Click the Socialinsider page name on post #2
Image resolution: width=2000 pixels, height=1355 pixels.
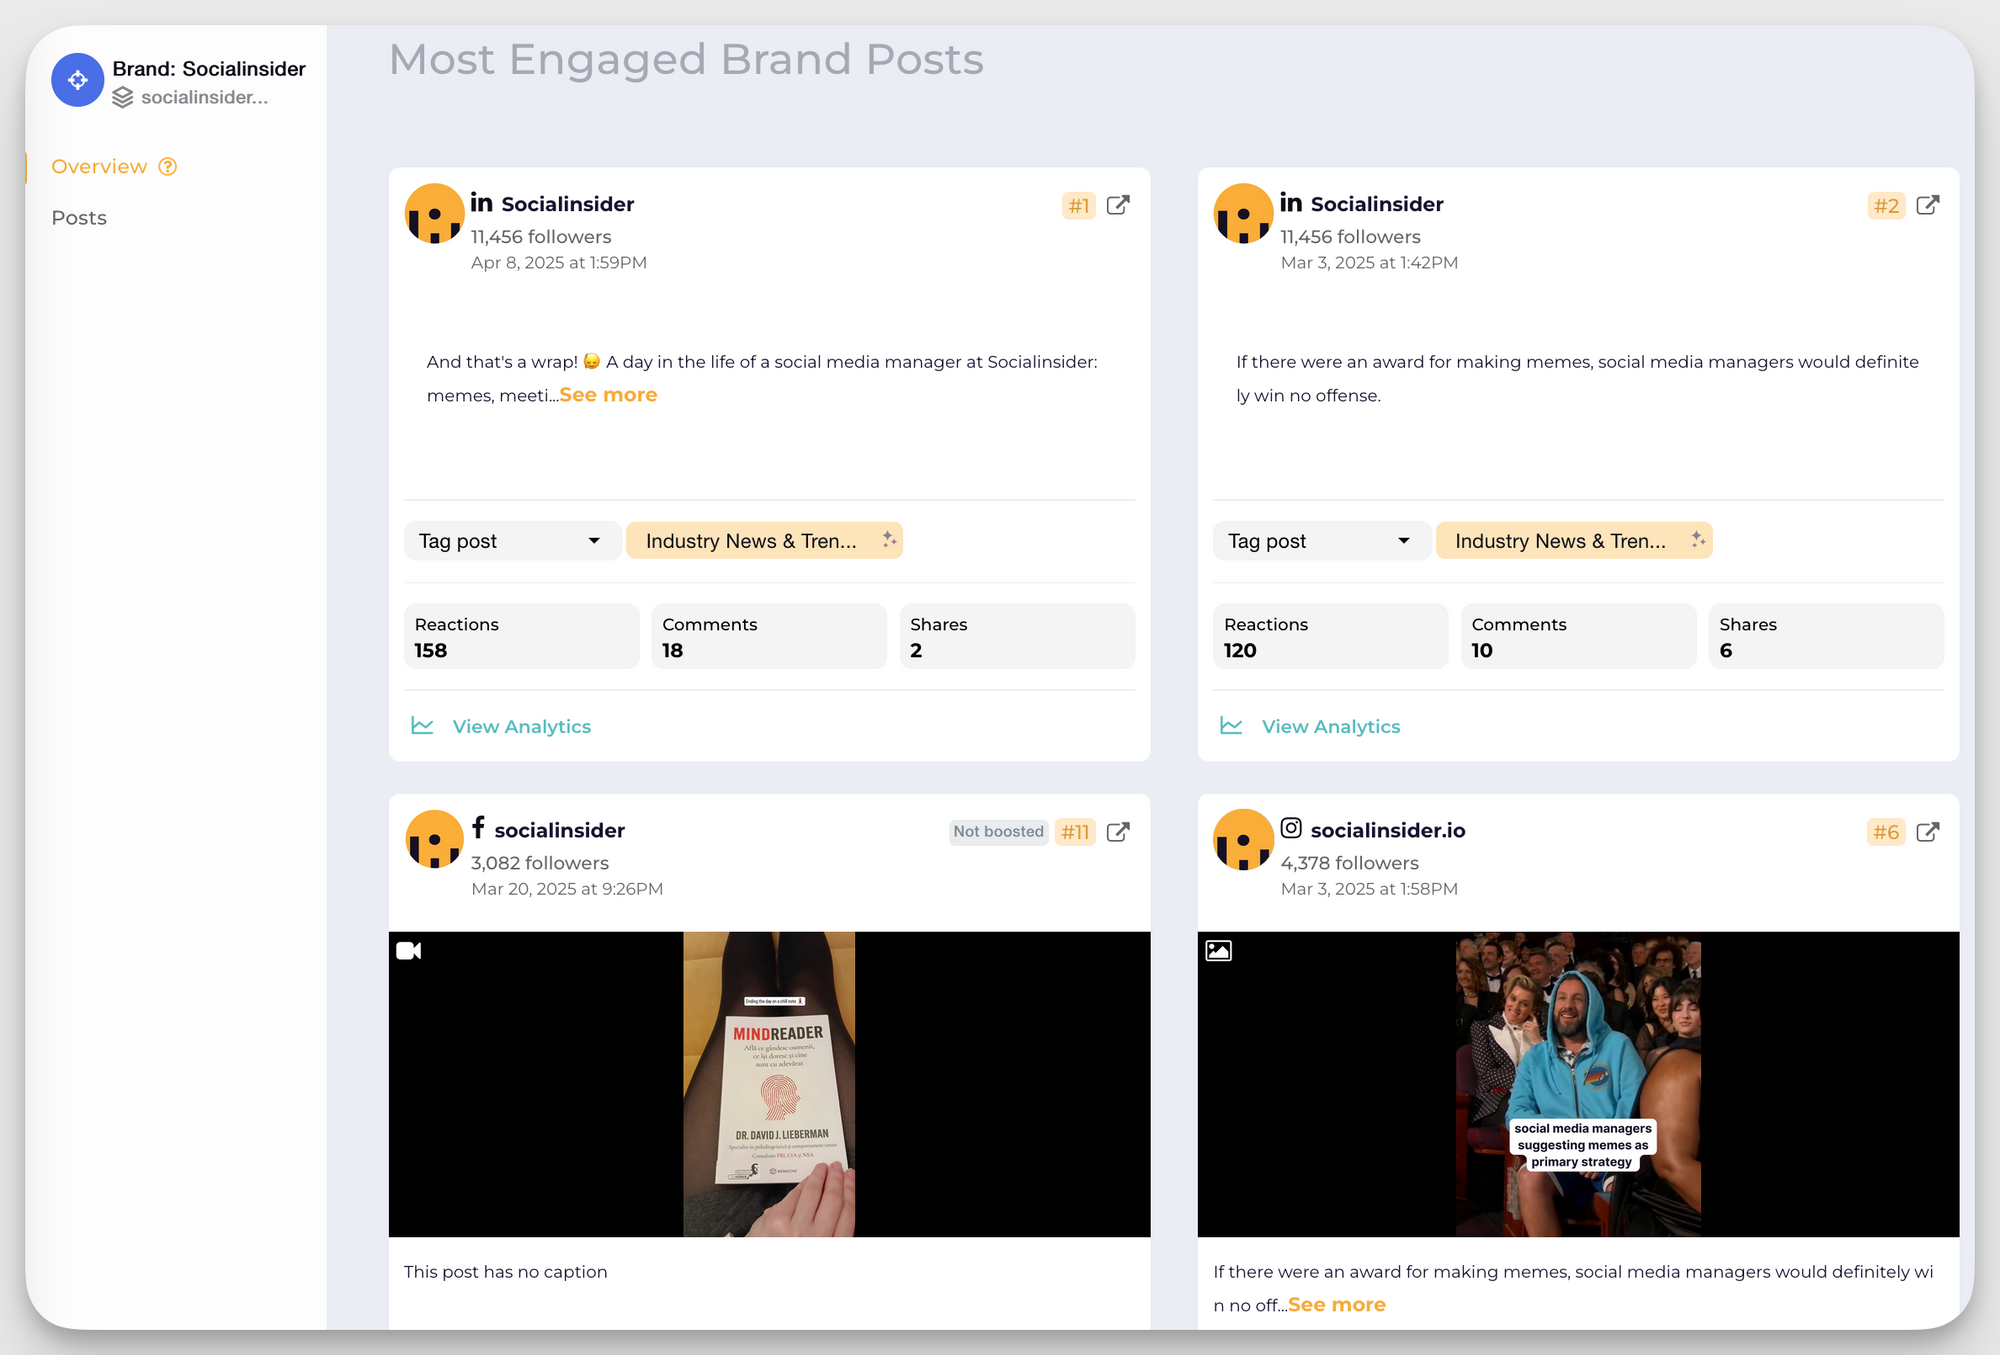[1377, 204]
